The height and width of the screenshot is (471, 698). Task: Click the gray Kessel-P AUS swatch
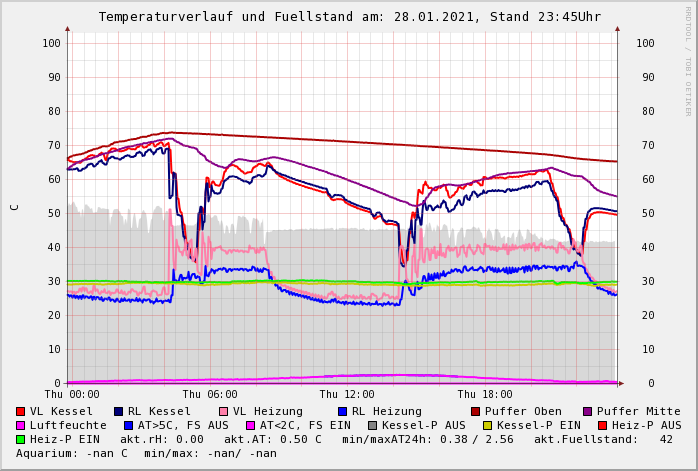pos(373,425)
